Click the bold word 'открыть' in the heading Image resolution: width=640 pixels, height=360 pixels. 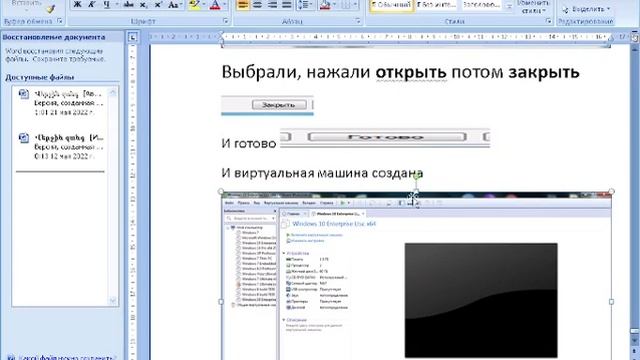(x=411, y=72)
